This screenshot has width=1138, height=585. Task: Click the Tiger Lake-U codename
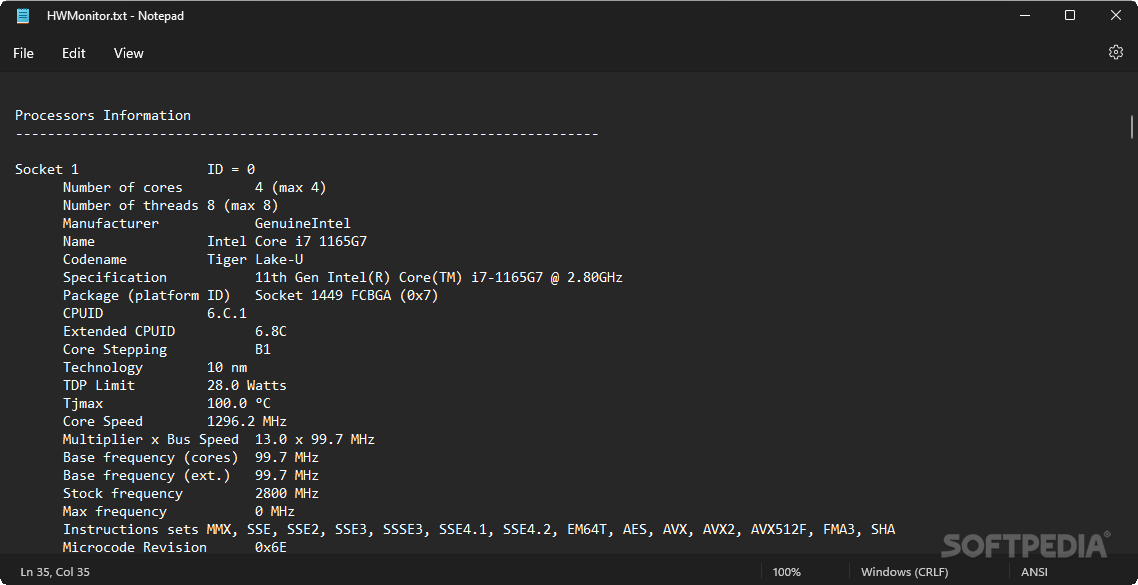tap(255, 259)
